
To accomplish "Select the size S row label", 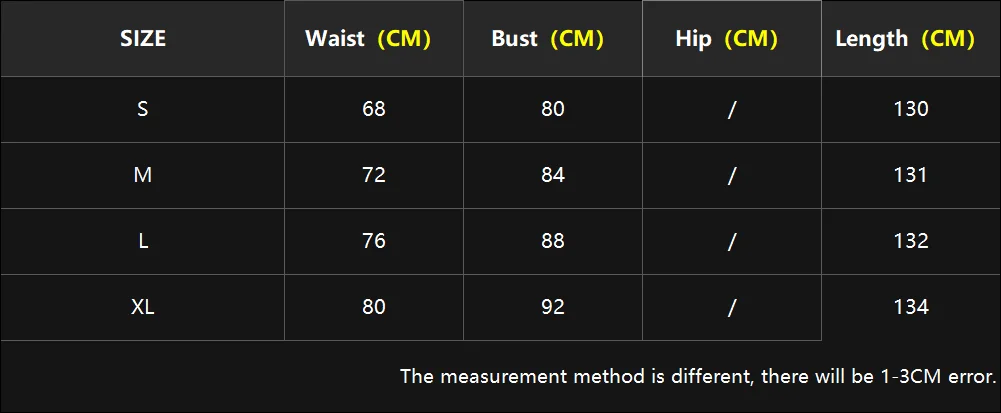I will click(142, 110).
